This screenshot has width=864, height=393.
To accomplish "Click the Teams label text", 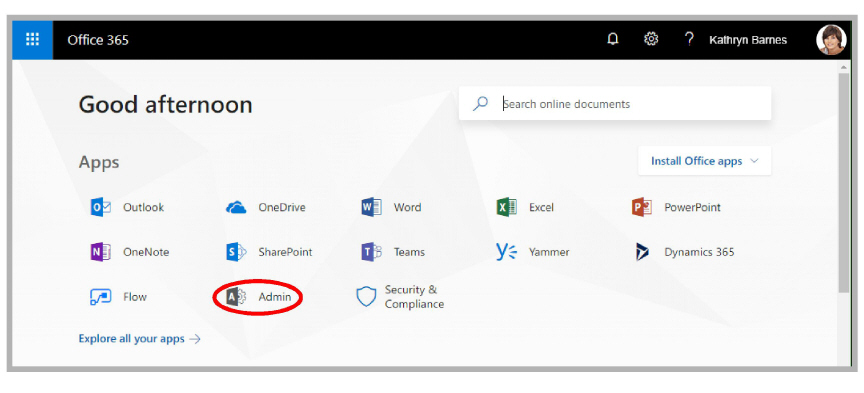I will click(409, 252).
